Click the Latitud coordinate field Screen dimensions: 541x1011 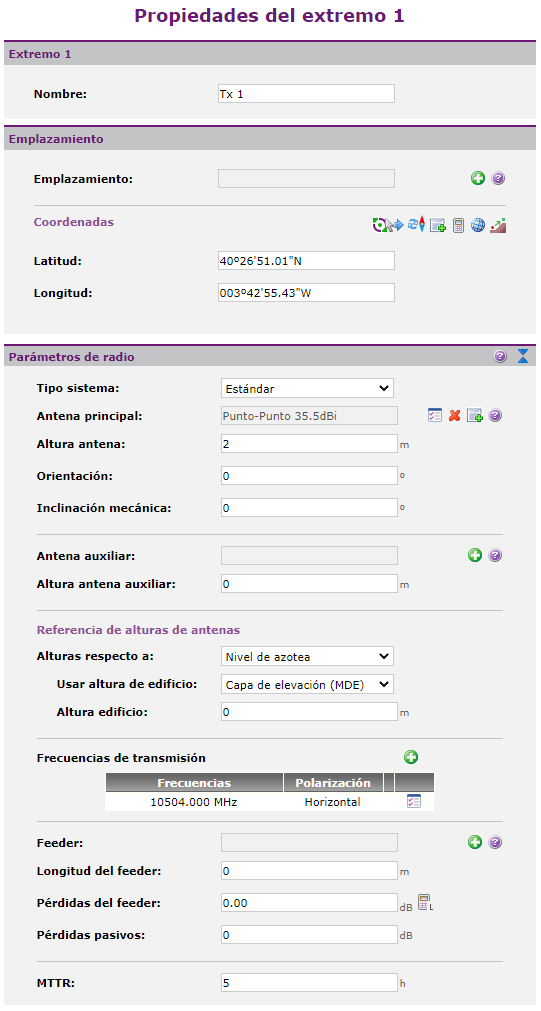point(306,260)
